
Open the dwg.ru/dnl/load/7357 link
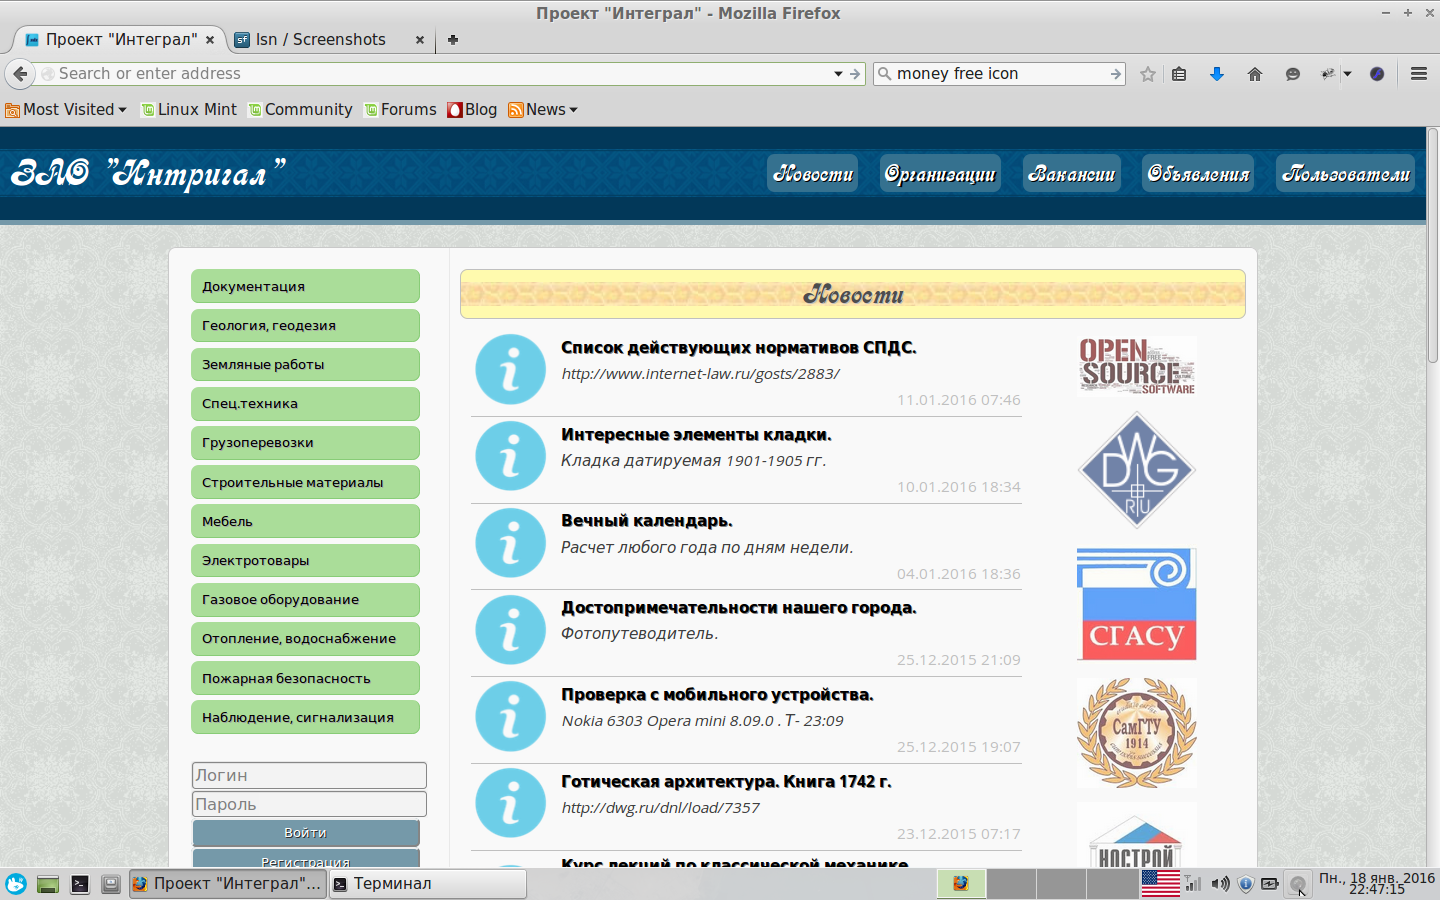coord(659,807)
